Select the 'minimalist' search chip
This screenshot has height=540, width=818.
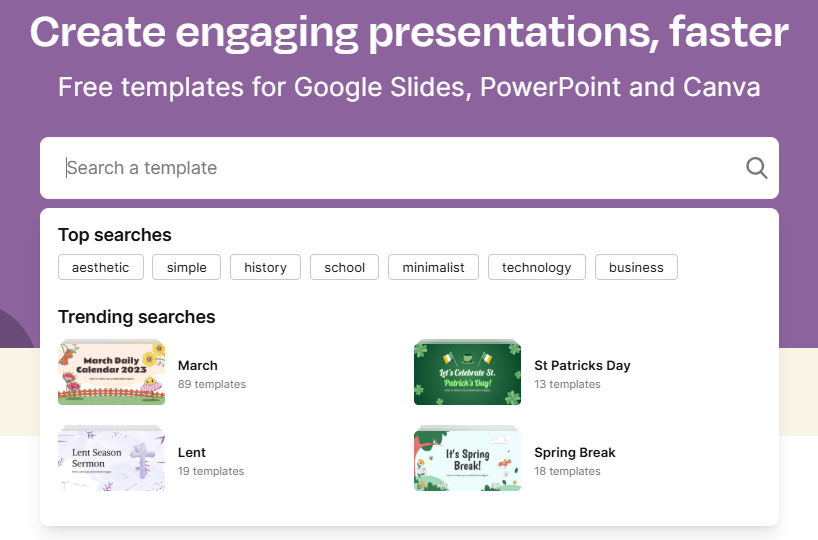pos(433,267)
